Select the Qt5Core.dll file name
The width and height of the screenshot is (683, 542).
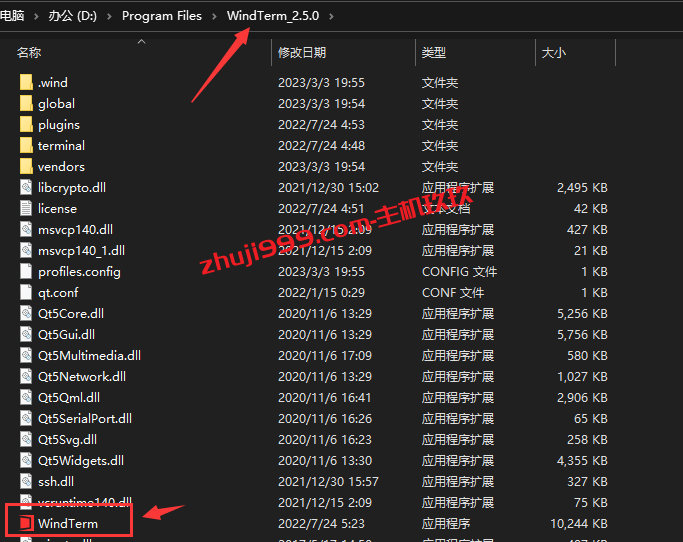[x=71, y=313]
